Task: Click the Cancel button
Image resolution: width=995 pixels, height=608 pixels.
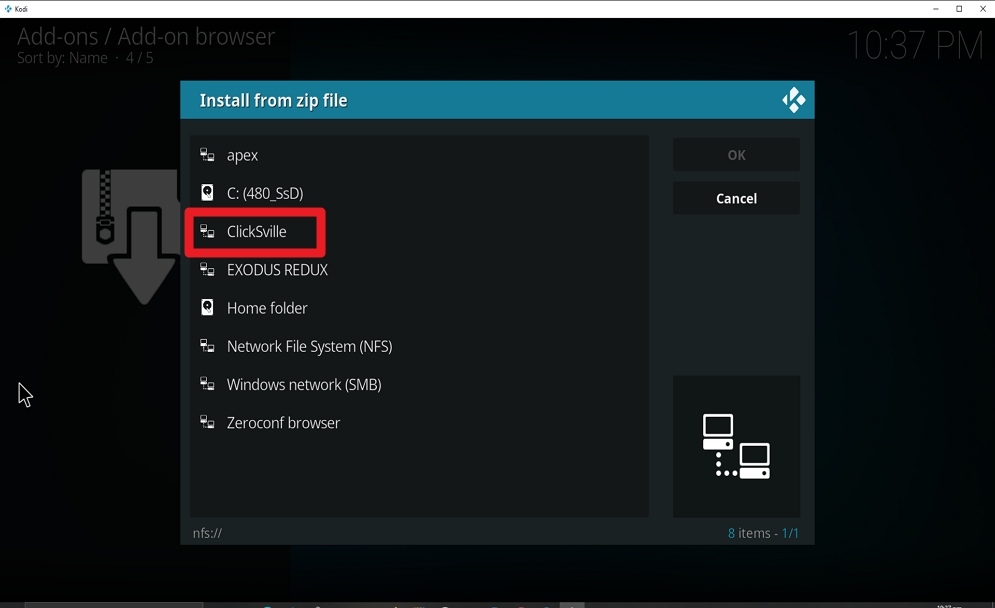Action: pos(736,198)
